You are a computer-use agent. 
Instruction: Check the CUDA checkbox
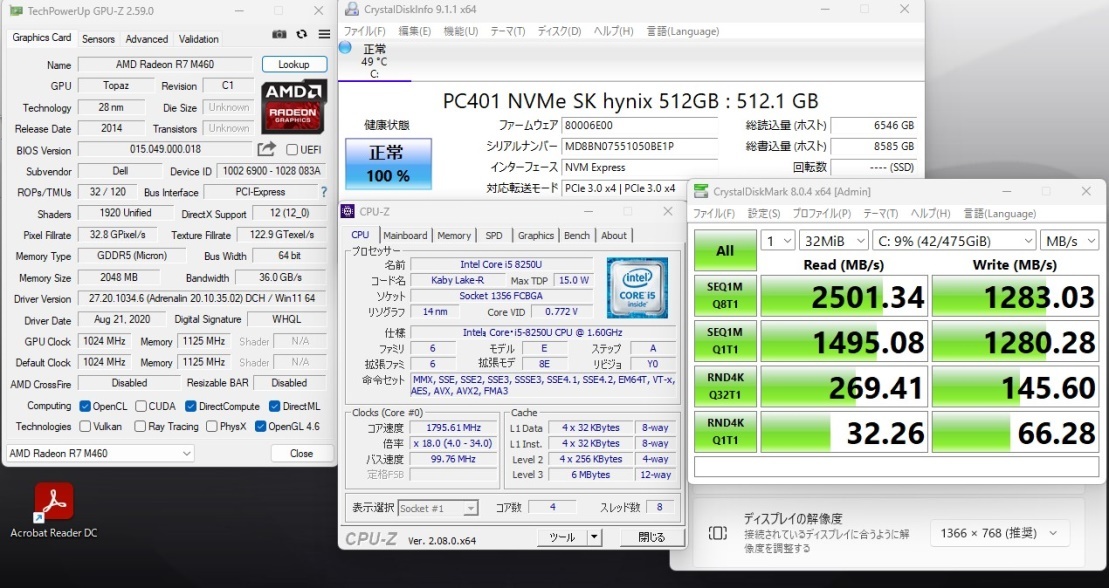pos(141,406)
